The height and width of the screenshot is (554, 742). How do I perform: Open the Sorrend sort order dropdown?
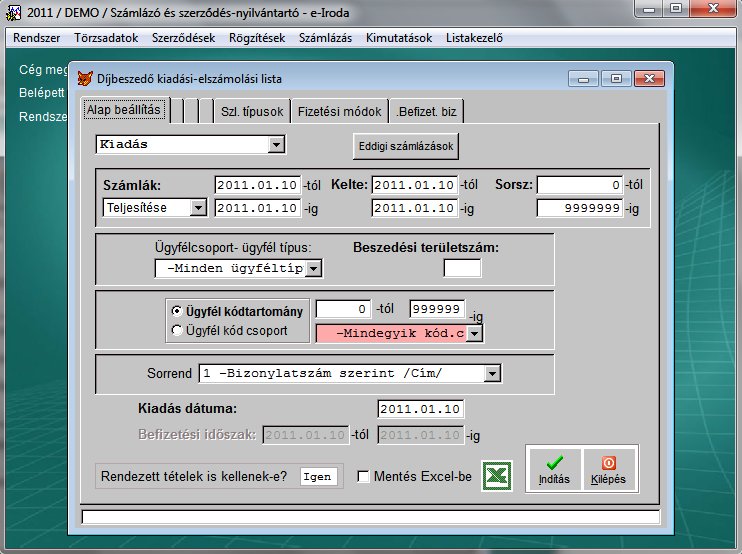491,374
